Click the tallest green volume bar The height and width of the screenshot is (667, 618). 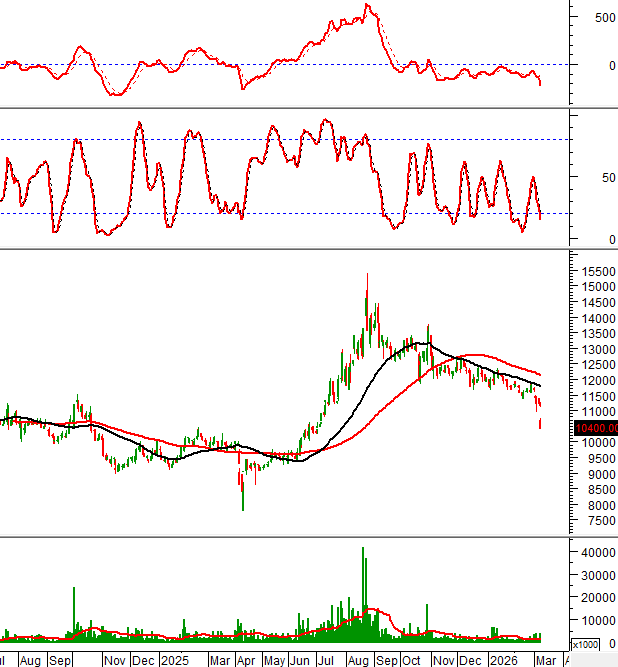point(363,590)
